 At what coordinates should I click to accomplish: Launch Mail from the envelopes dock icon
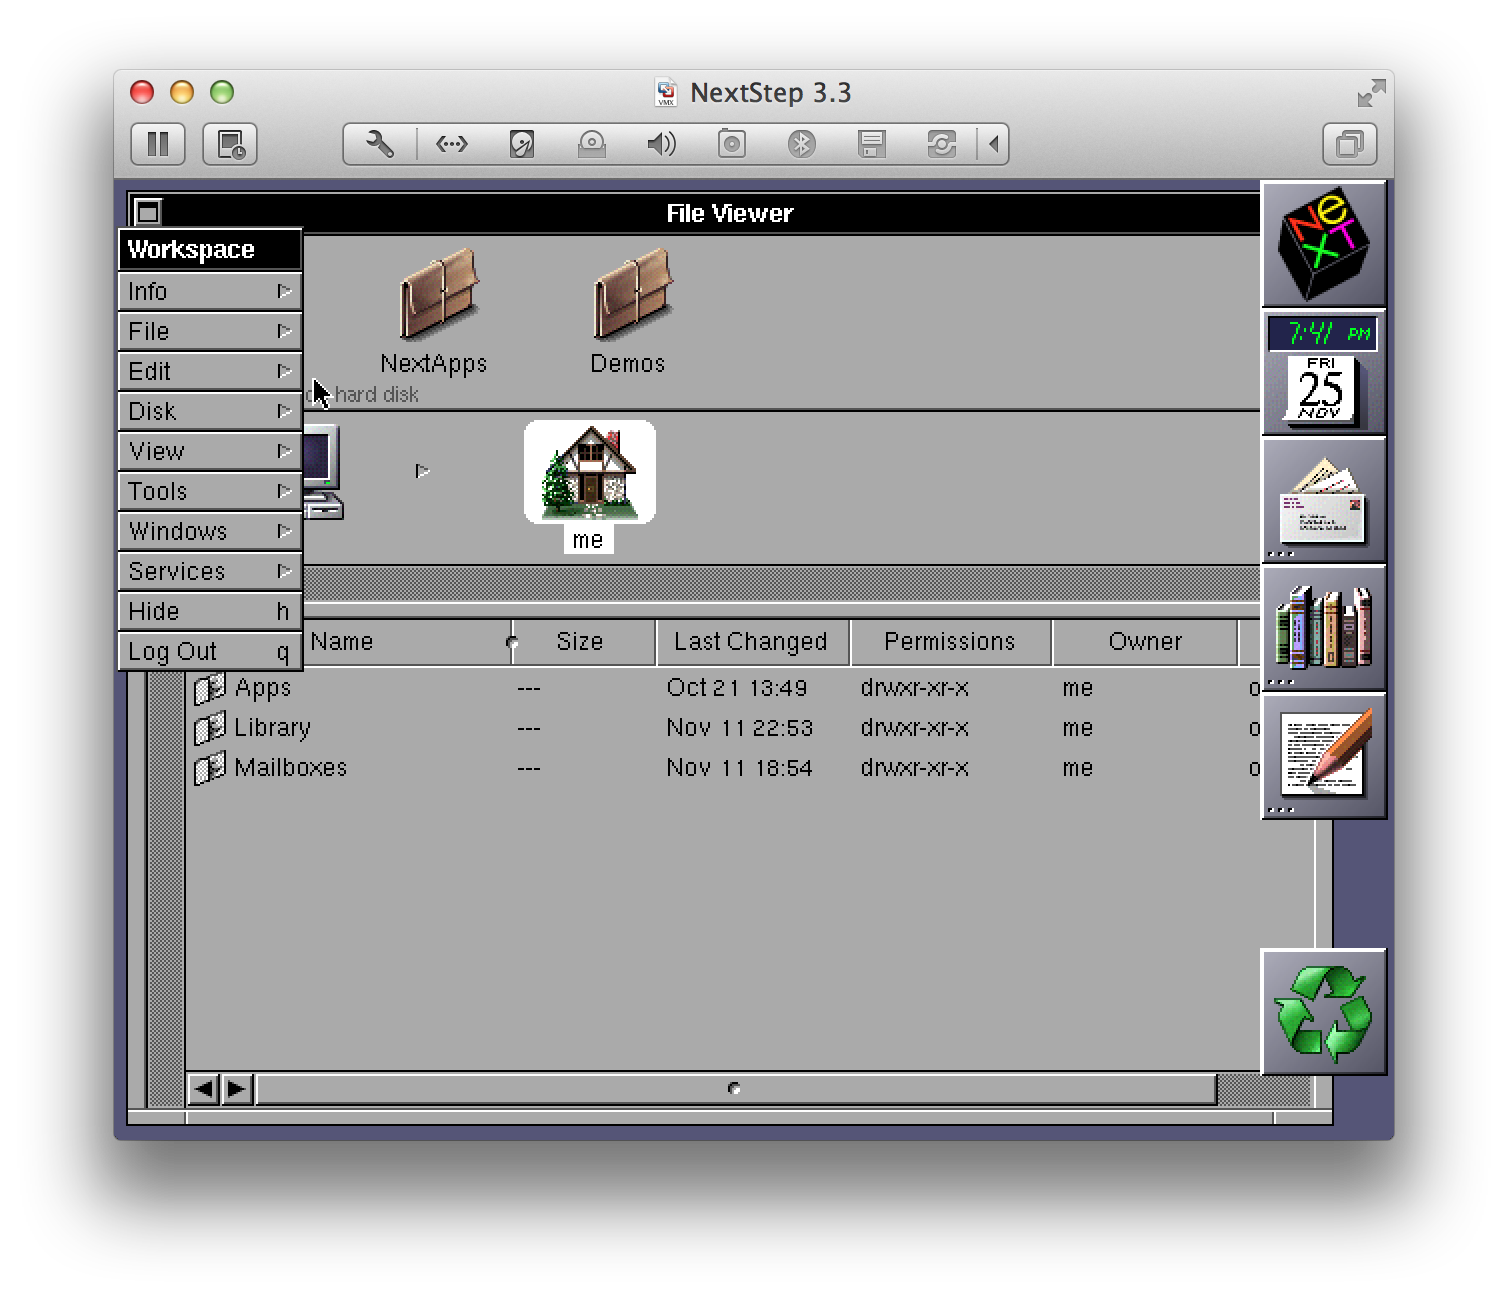point(1324,500)
